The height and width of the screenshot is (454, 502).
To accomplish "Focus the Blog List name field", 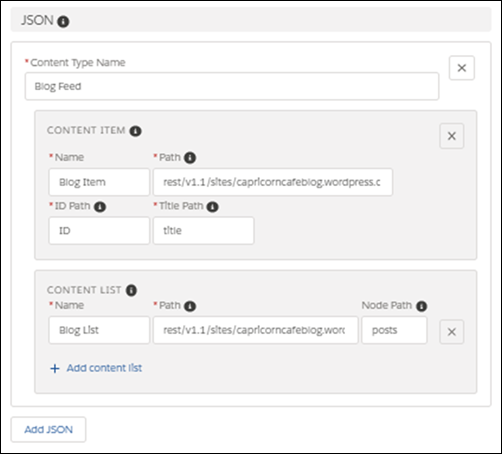I will click(x=99, y=330).
